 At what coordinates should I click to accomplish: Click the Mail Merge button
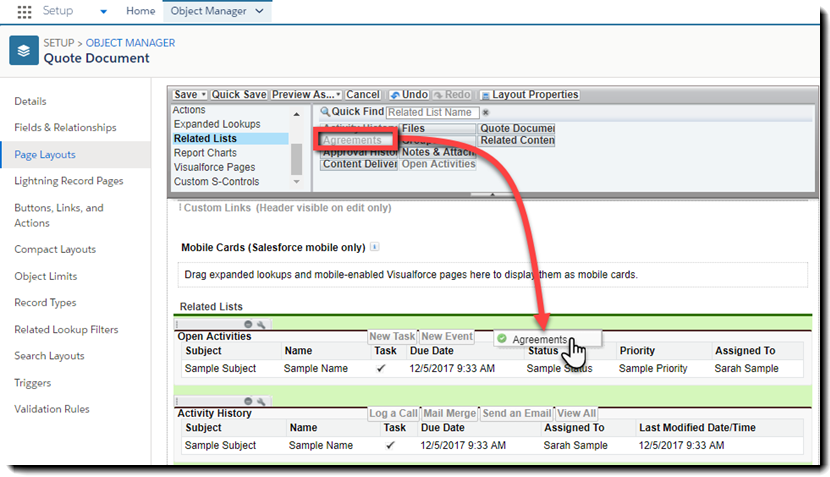(449, 413)
